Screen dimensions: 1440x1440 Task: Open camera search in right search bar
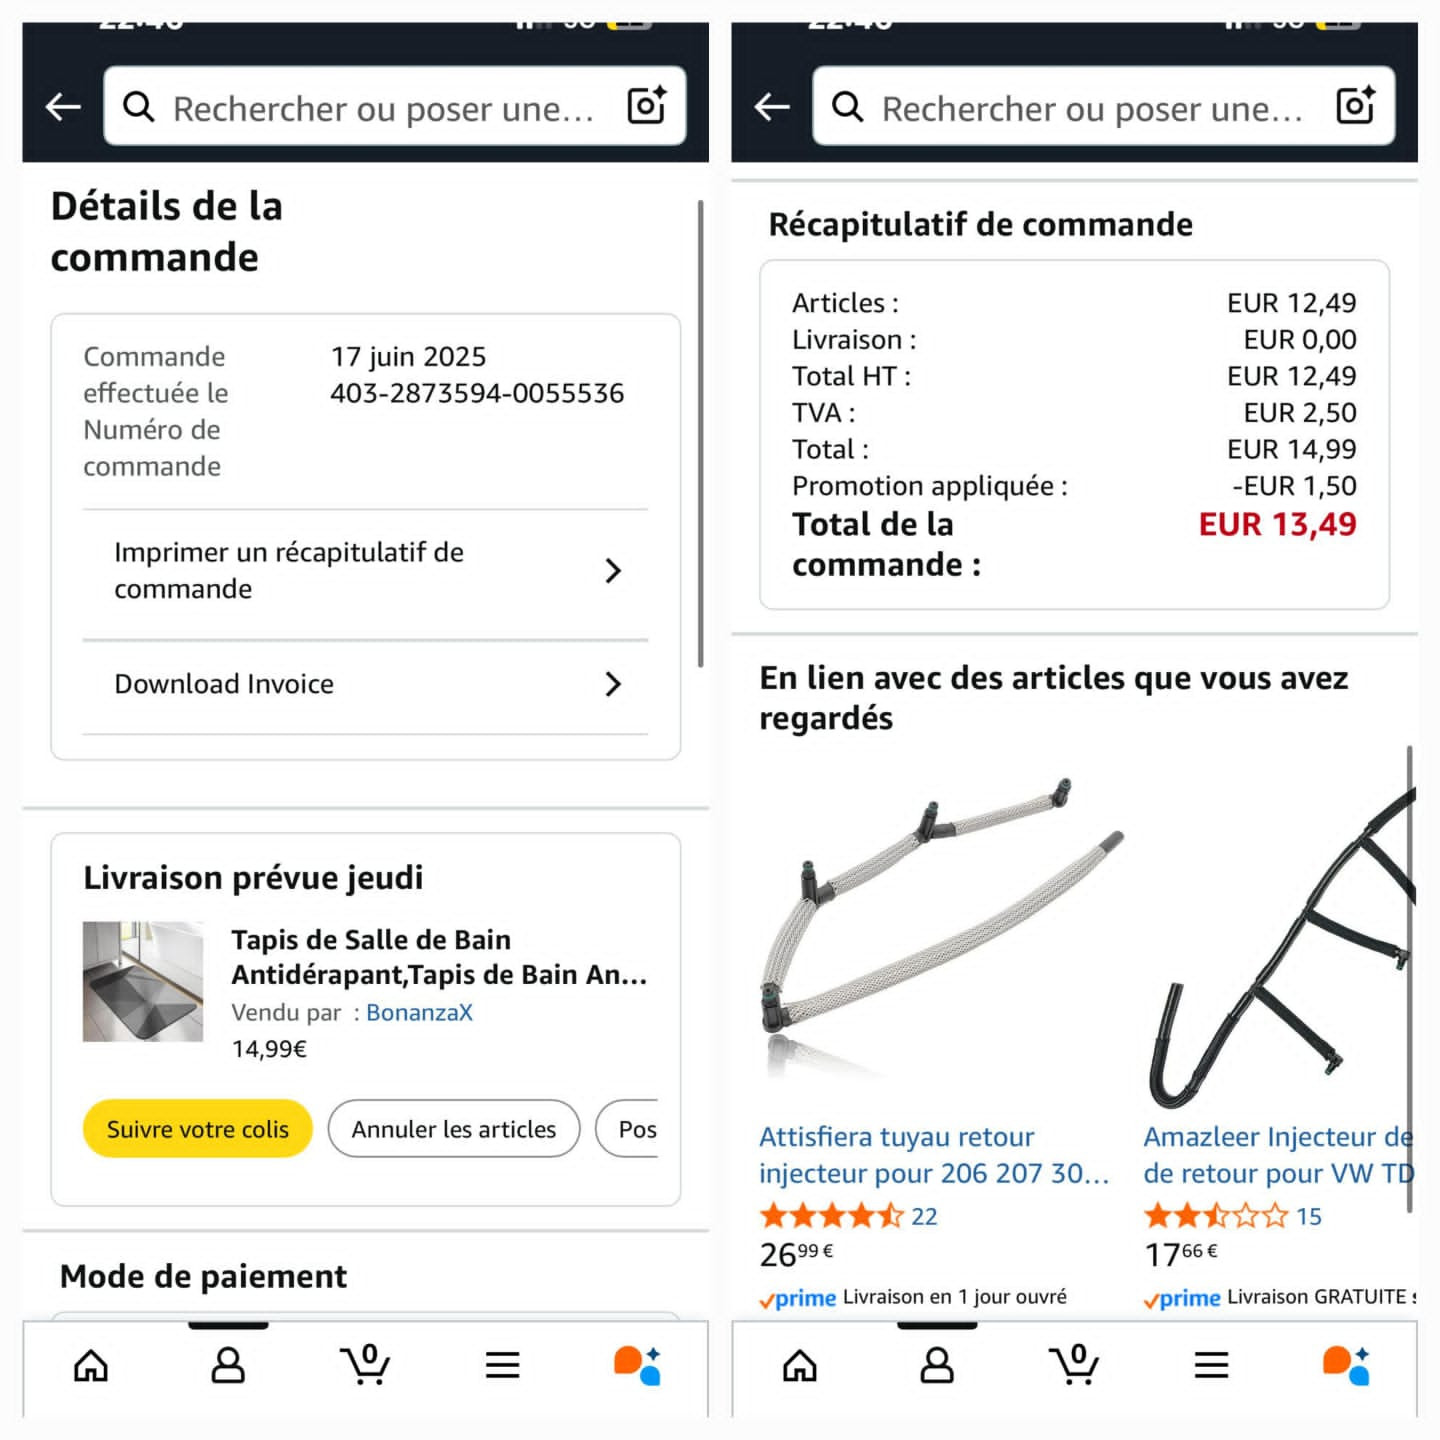(1355, 105)
